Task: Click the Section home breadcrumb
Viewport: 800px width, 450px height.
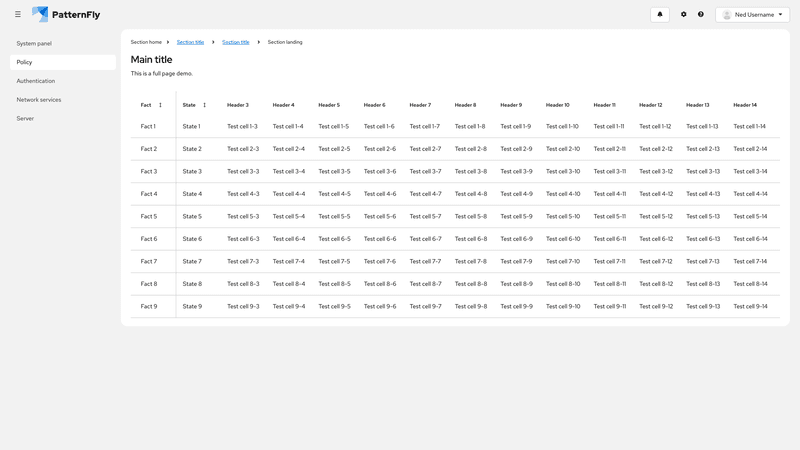Action: [x=146, y=42]
